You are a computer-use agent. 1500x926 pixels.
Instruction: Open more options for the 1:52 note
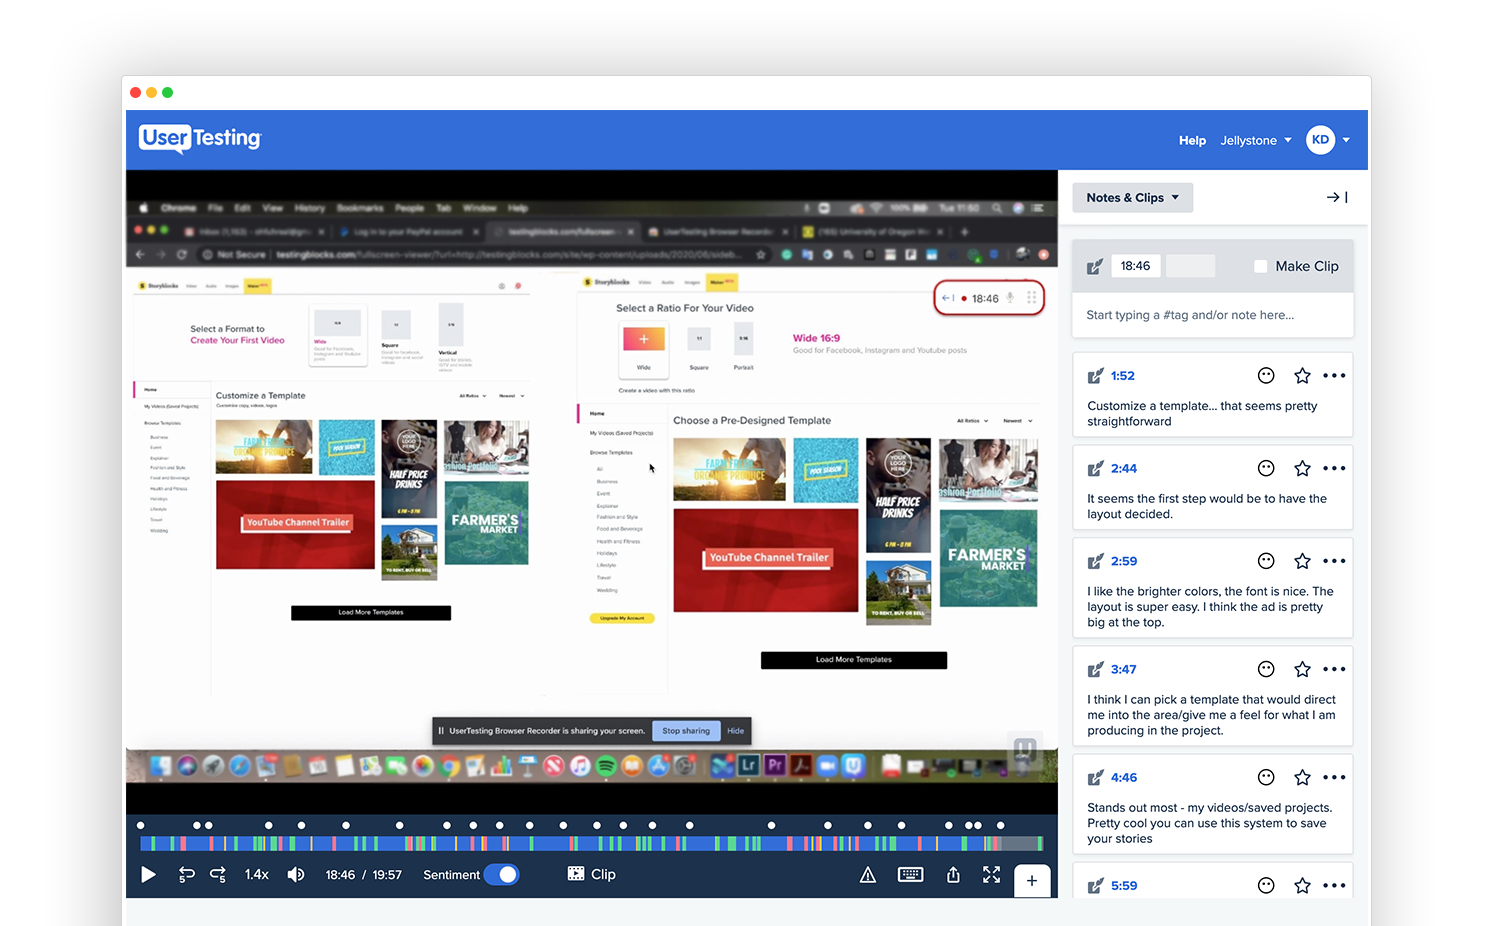pos(1334,376)
